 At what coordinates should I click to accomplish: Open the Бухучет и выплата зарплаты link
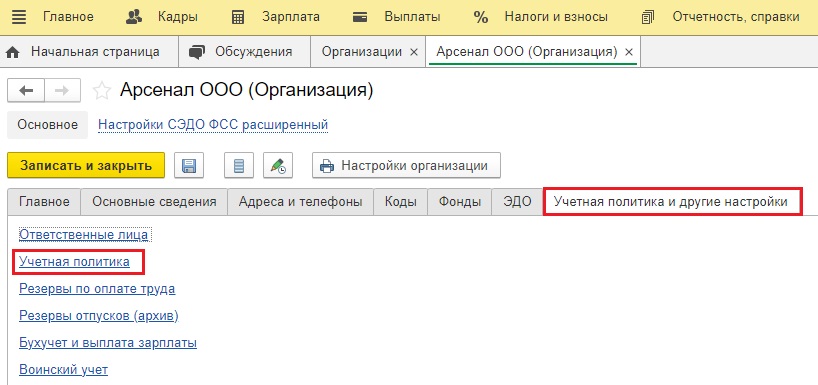(x=108, y=343)
